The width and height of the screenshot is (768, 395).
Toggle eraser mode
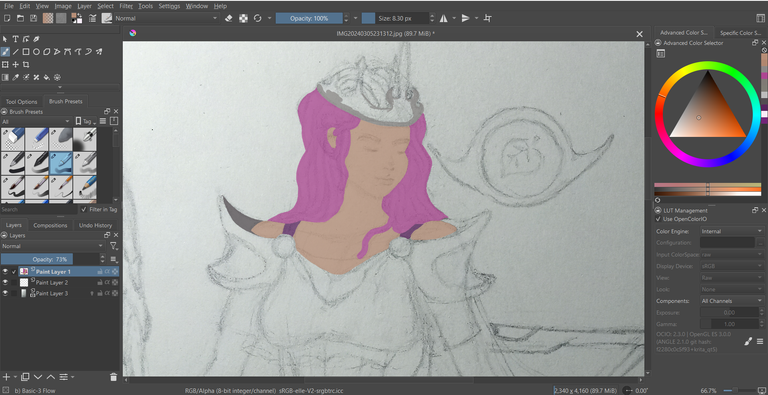click(228, 18)
